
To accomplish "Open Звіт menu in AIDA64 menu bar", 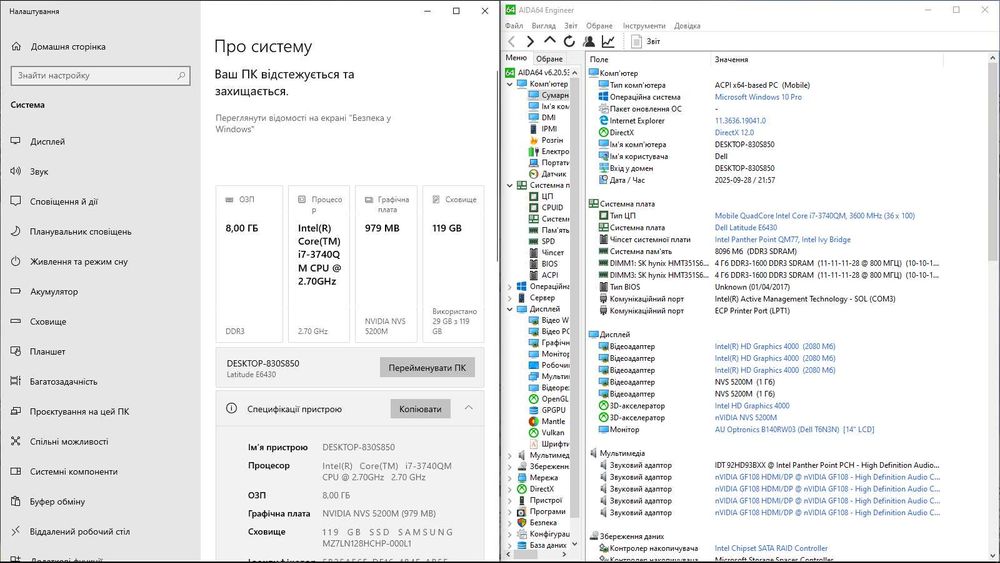I will (x=571, y=26).
